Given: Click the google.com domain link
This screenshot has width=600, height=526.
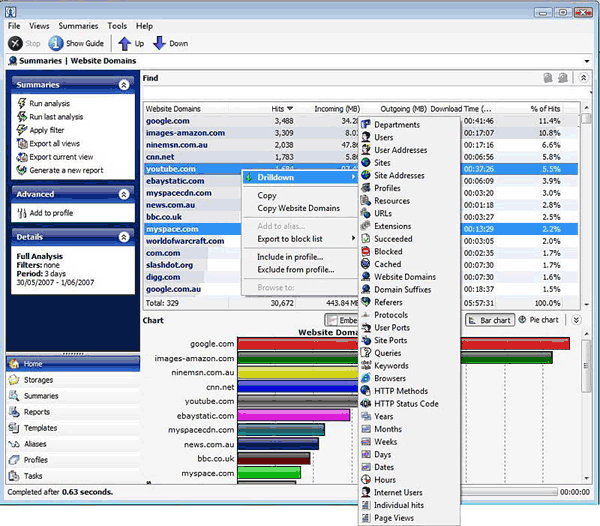Looking at the screenshot, I should click(x=168, y=121).
